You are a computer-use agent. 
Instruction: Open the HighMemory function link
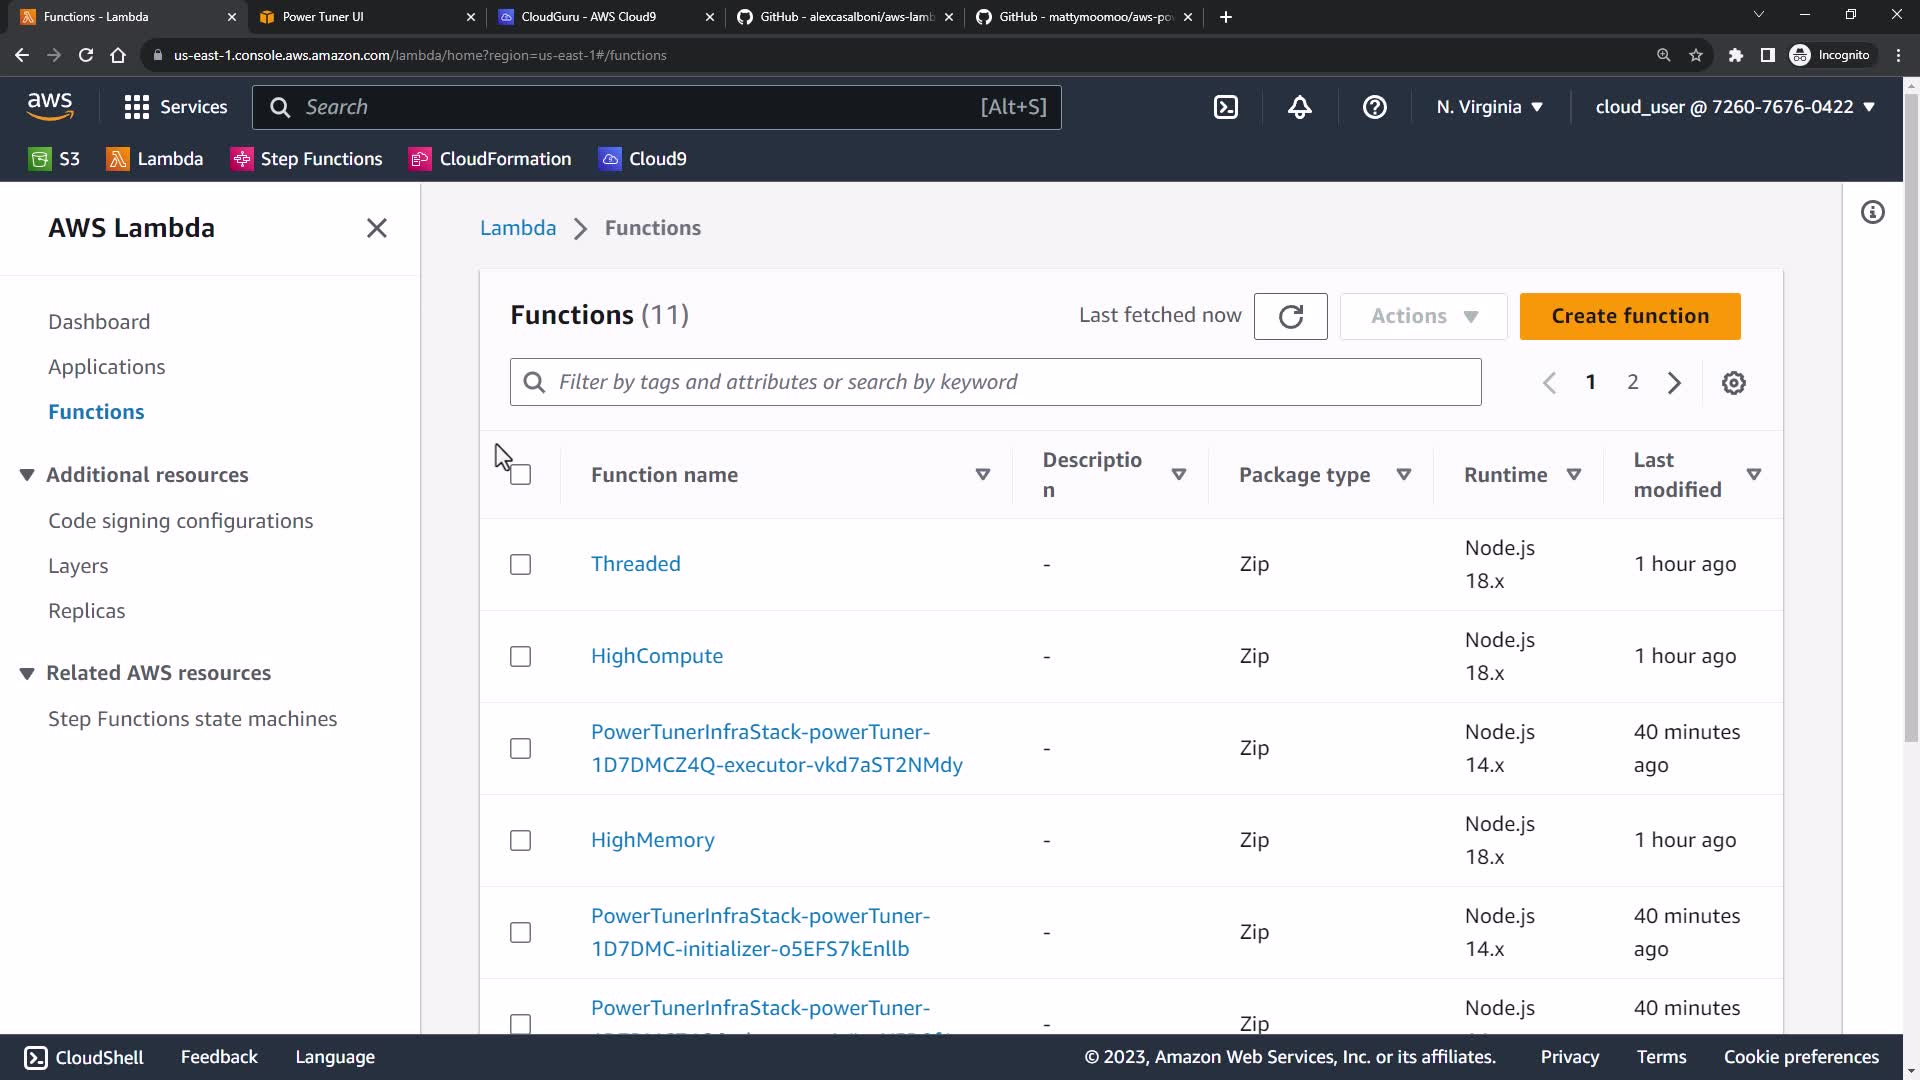pyautogui.click(x=652, y=840)
